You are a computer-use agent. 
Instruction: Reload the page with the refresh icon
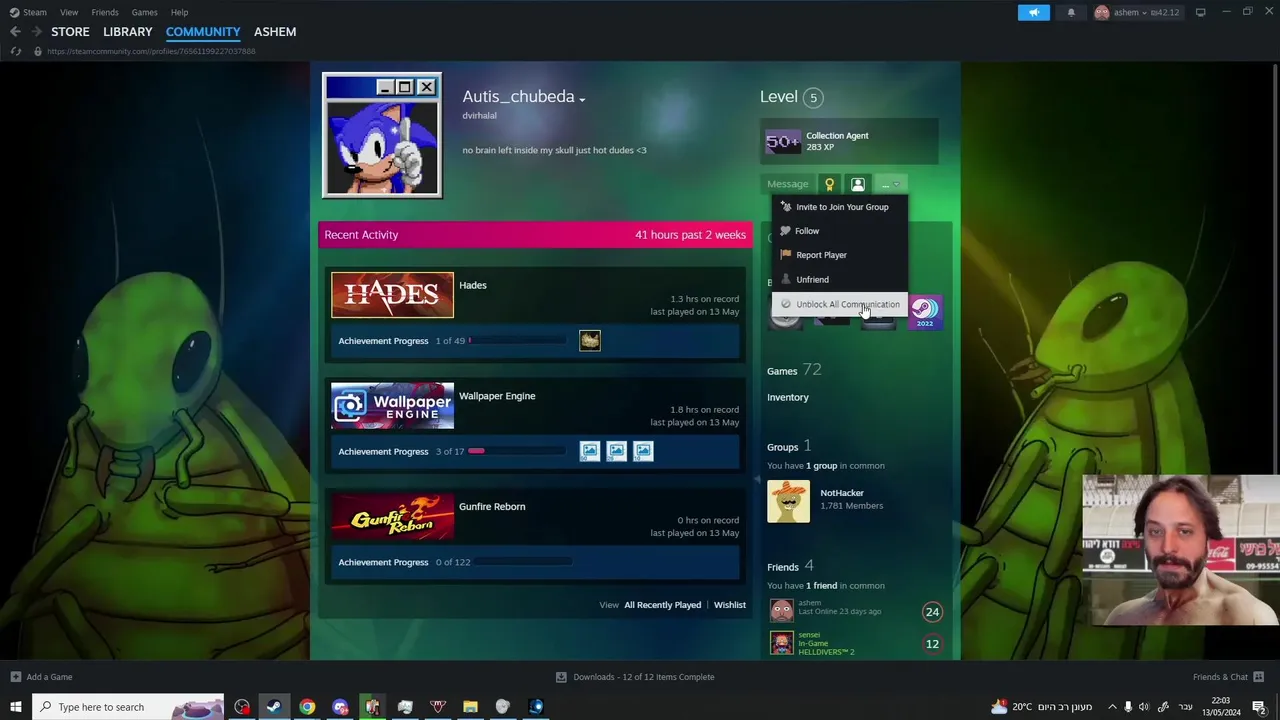pos(15,51)
